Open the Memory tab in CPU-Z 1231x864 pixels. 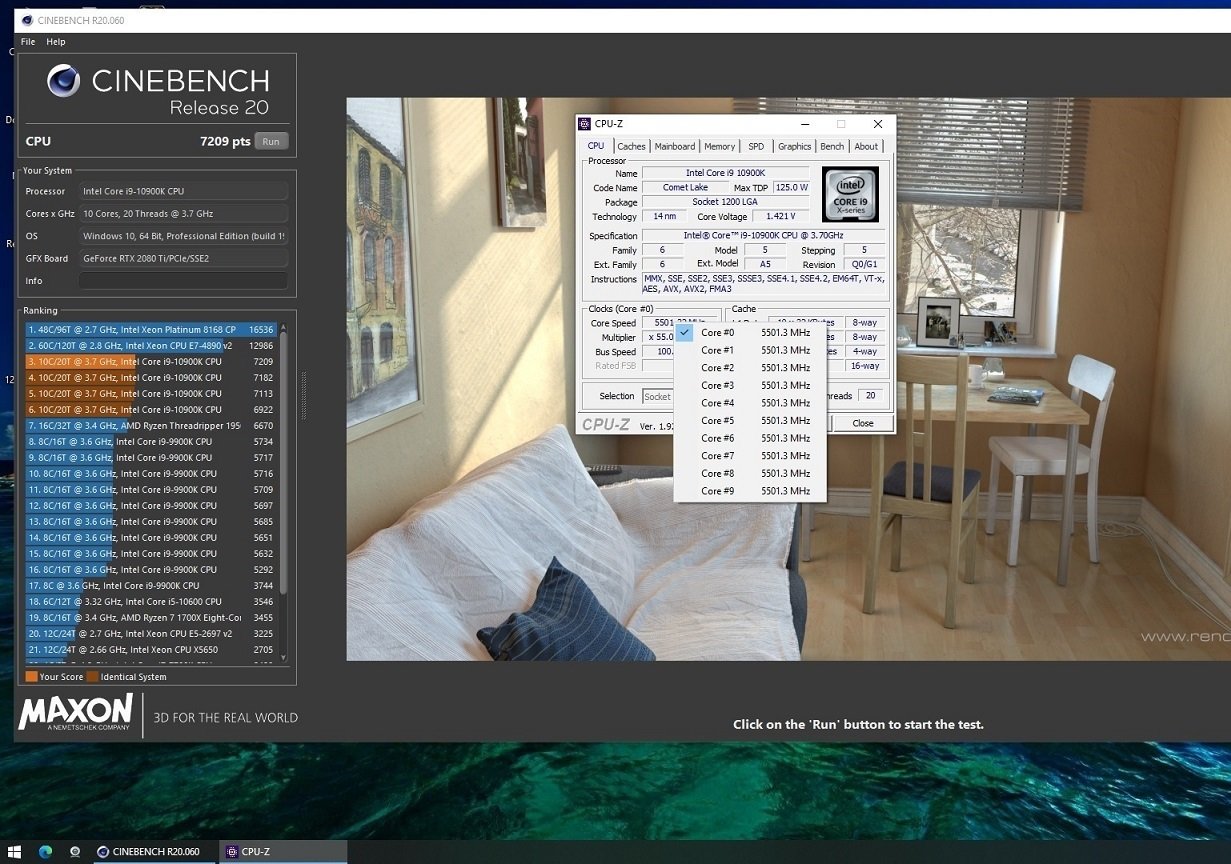coord(719,146)
